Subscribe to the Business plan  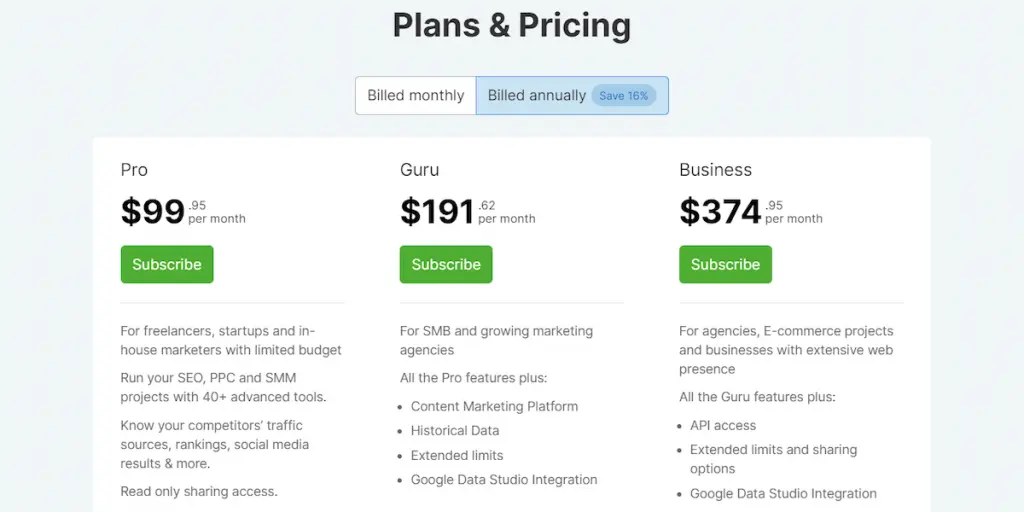(725, 264)
